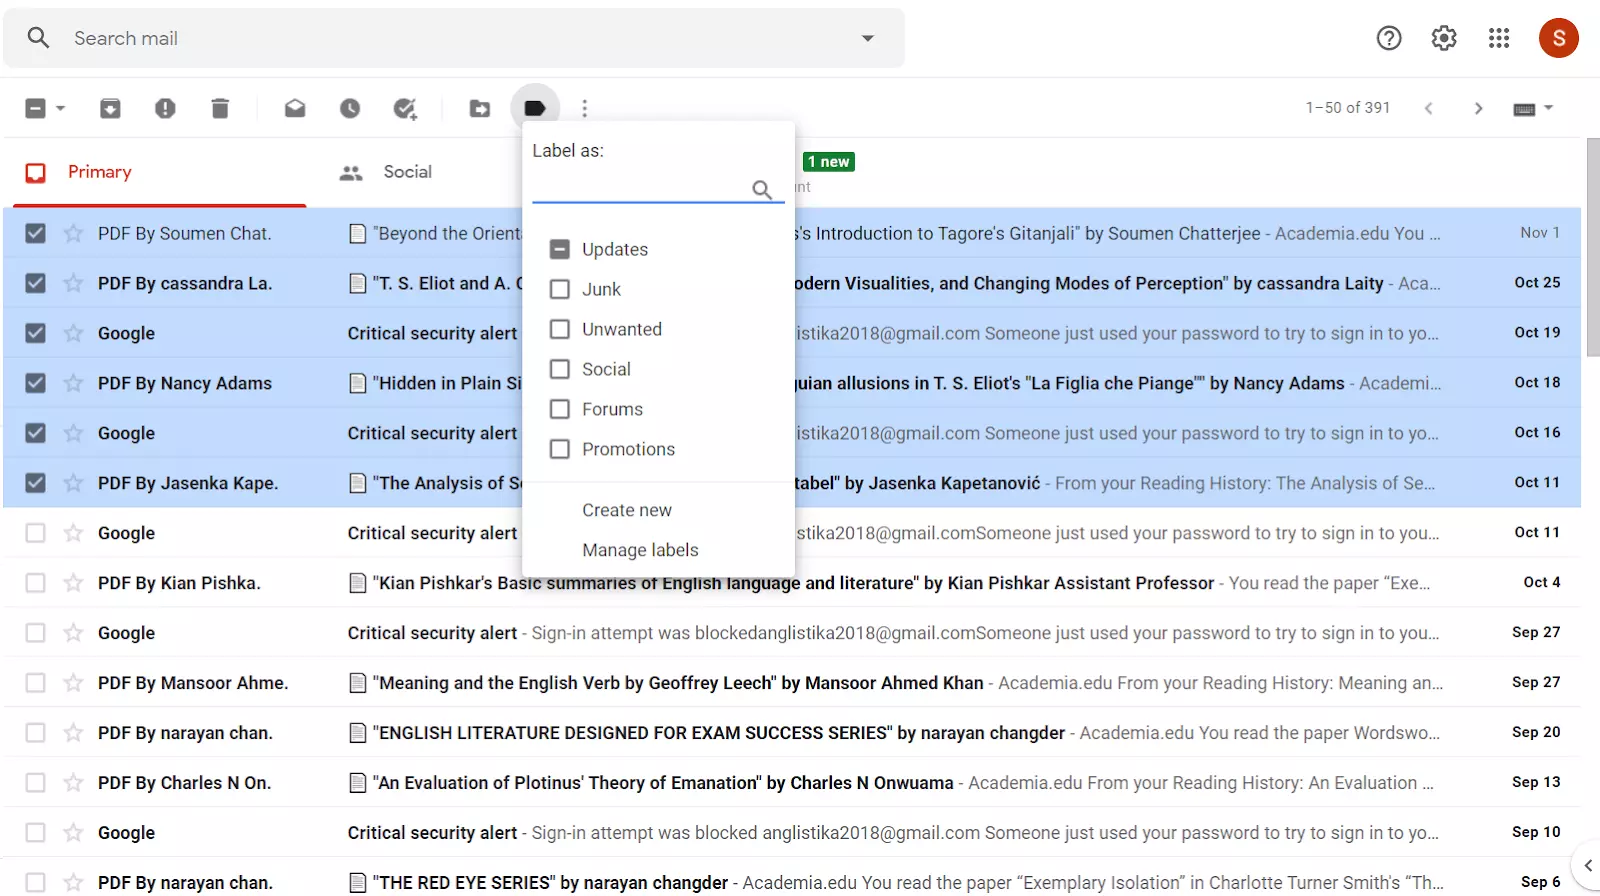The width and height of the screenshot is (1600, 896).
Task: Toggle the Updates label checkbox
Action: [x=560, y=249]
